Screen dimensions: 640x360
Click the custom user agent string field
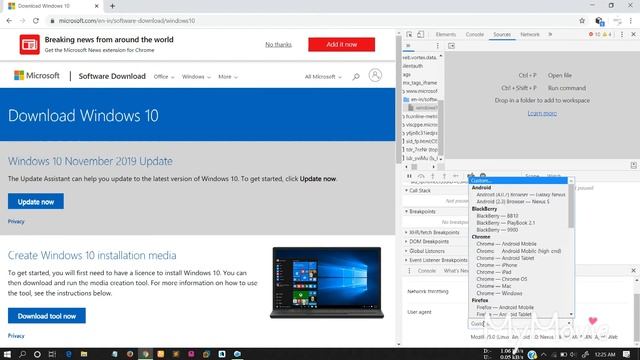point(543,337)
